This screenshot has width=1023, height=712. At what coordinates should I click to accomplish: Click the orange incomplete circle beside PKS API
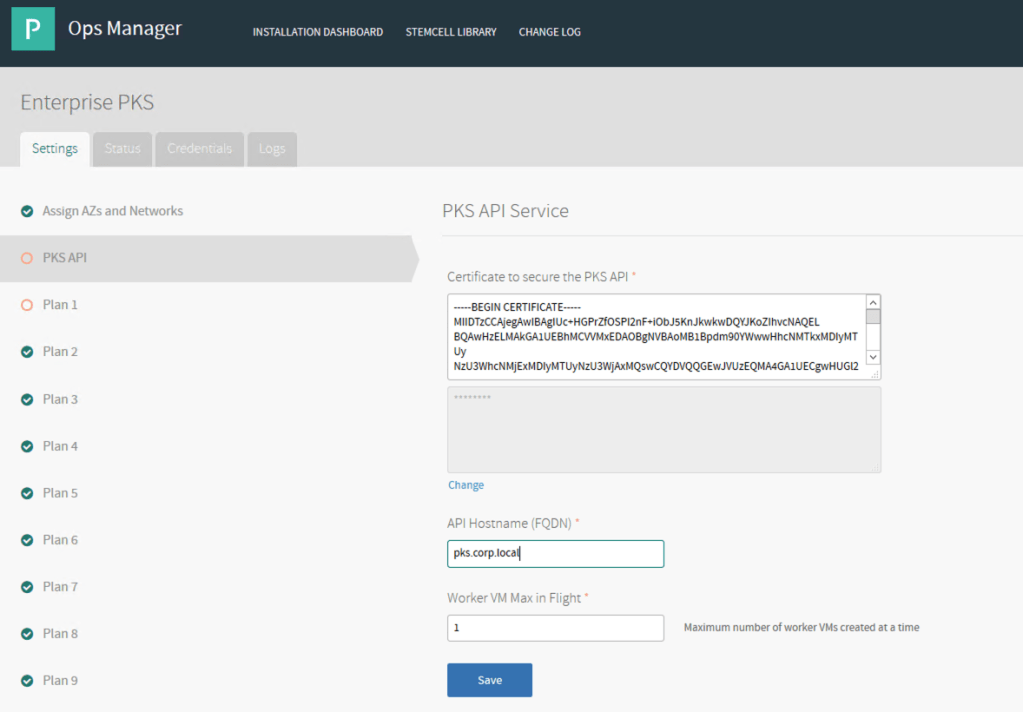tap(27, 258)
